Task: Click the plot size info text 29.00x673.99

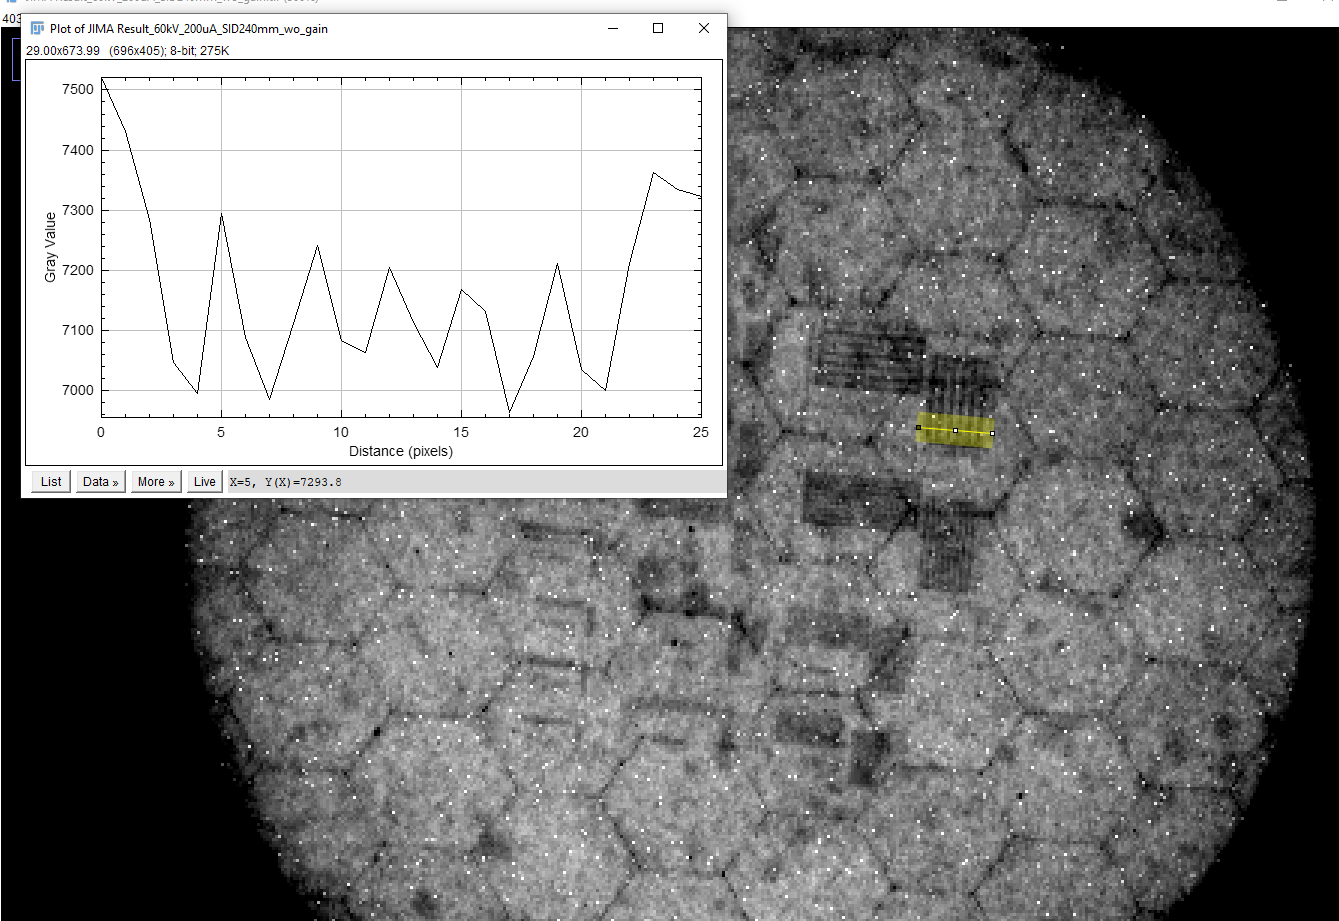Action: (62, 51)
